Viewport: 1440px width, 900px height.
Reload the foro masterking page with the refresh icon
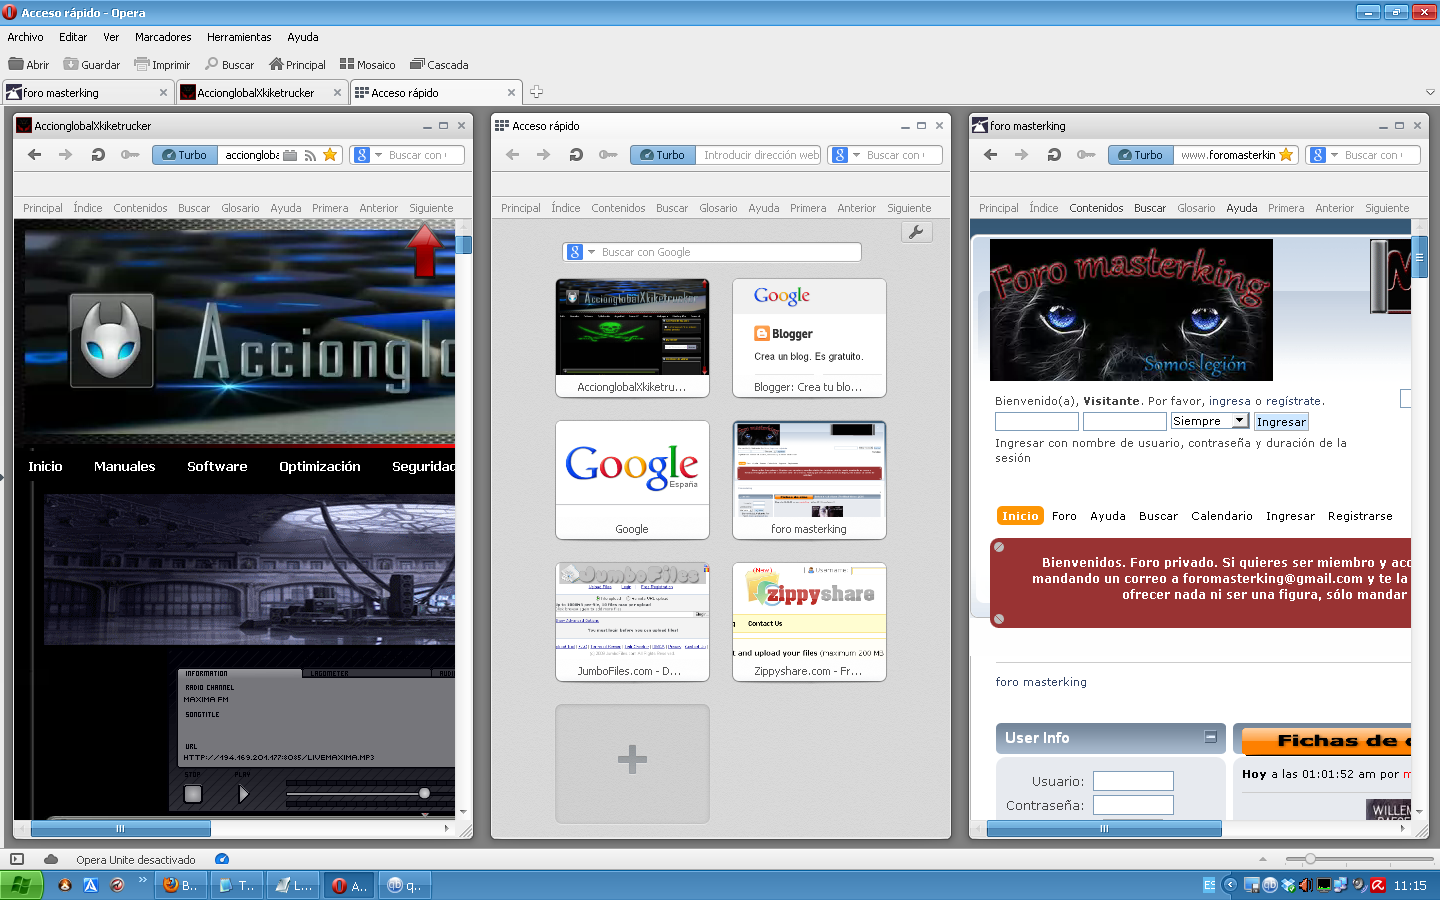tap(1053, 155)
